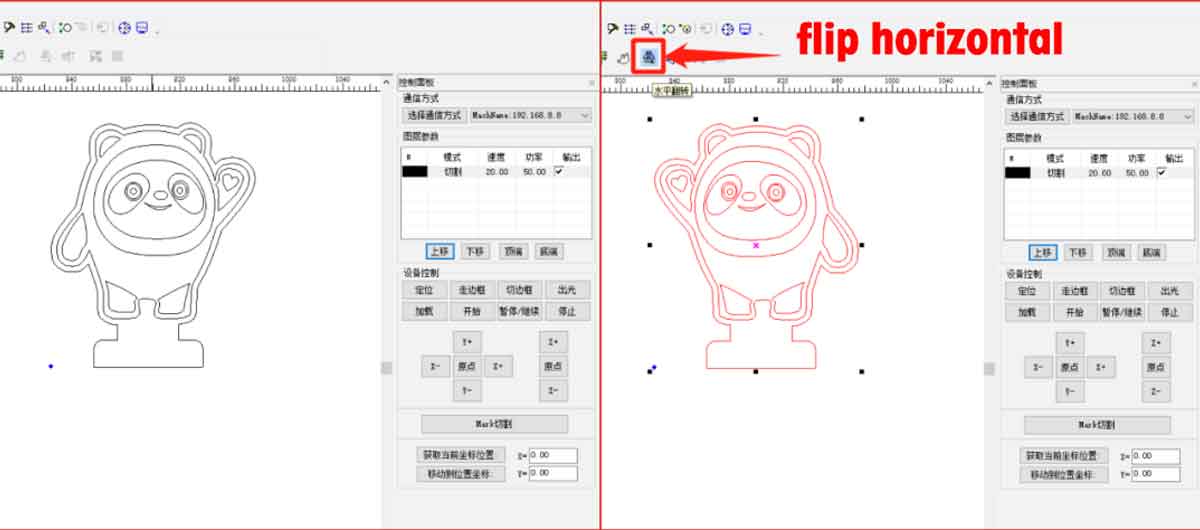Click the blue crosshair target icon, right window
1200x530 pixels.
(728, 29)
